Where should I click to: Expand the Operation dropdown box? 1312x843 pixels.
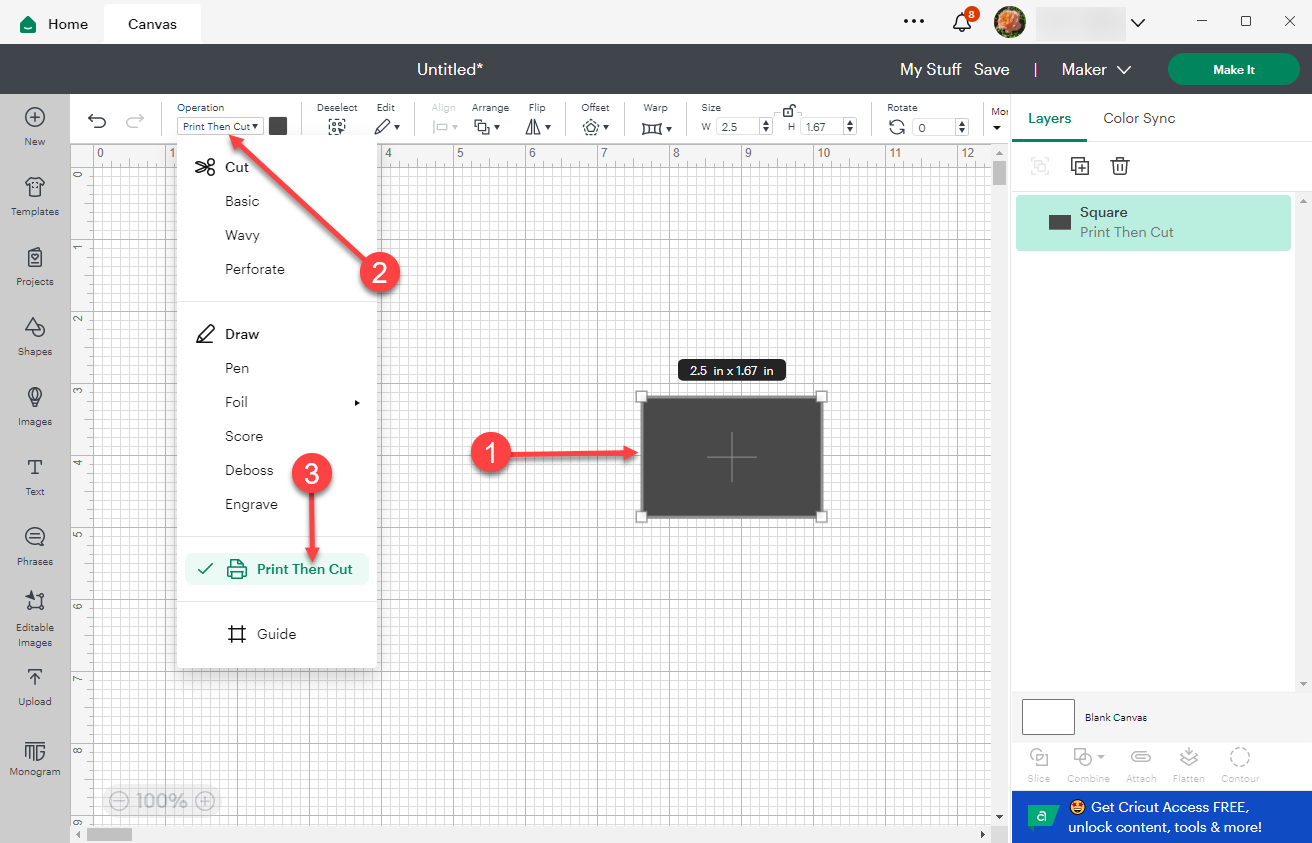pos(221,126)
